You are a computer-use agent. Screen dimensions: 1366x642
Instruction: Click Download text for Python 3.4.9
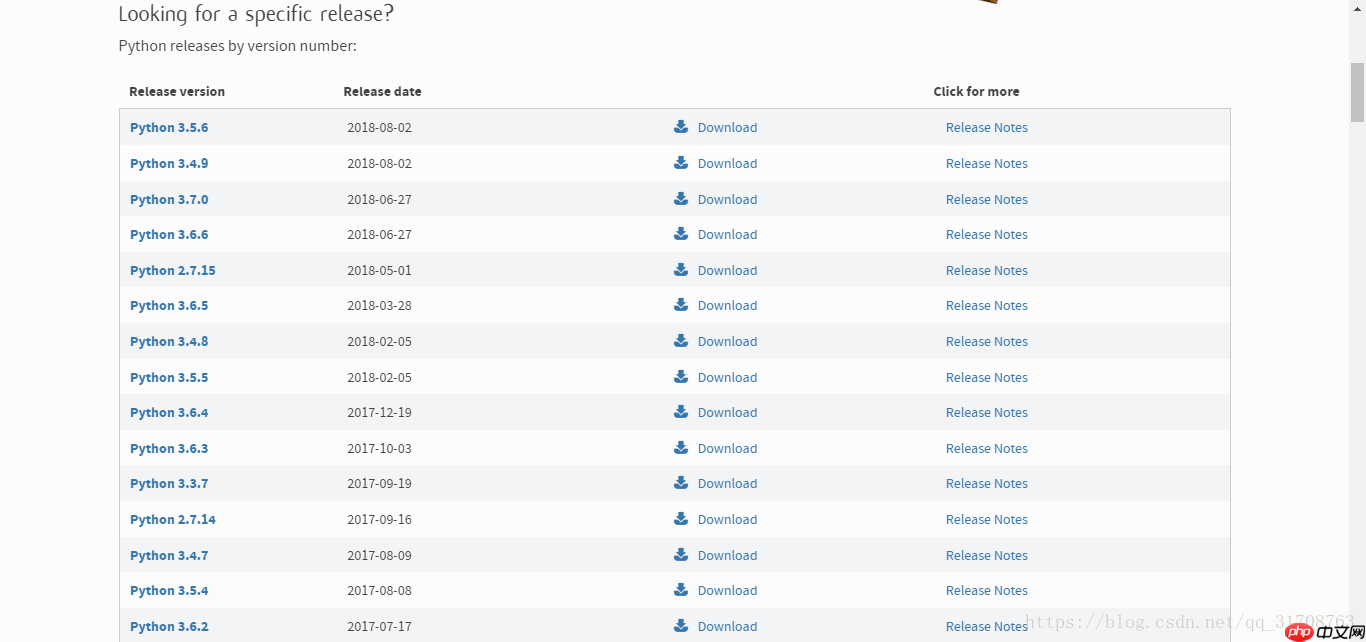[727, 164]
